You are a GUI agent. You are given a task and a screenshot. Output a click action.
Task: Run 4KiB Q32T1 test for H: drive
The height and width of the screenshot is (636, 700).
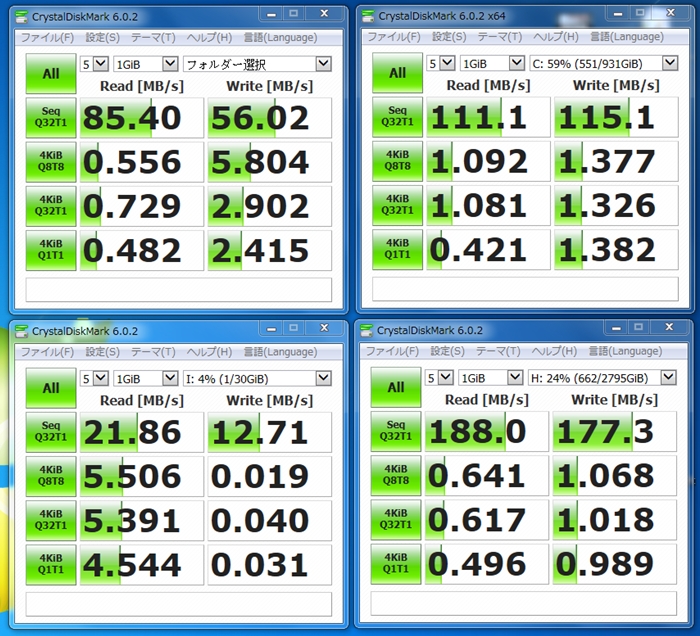(x=396, y=519)
